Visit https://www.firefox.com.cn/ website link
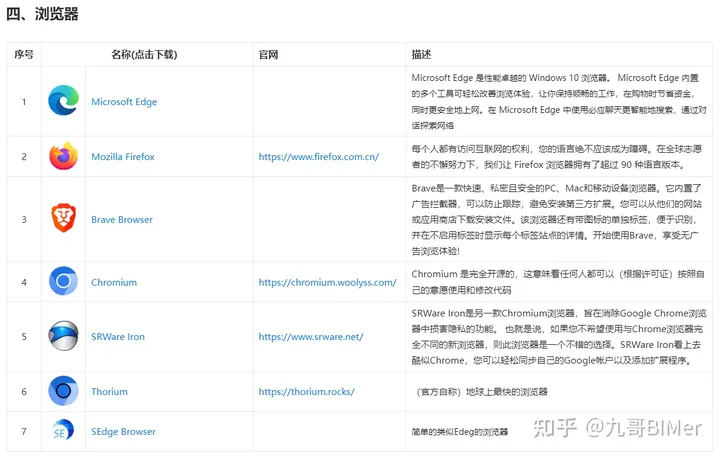Screen dimensions: 720x456 [319, 157]
